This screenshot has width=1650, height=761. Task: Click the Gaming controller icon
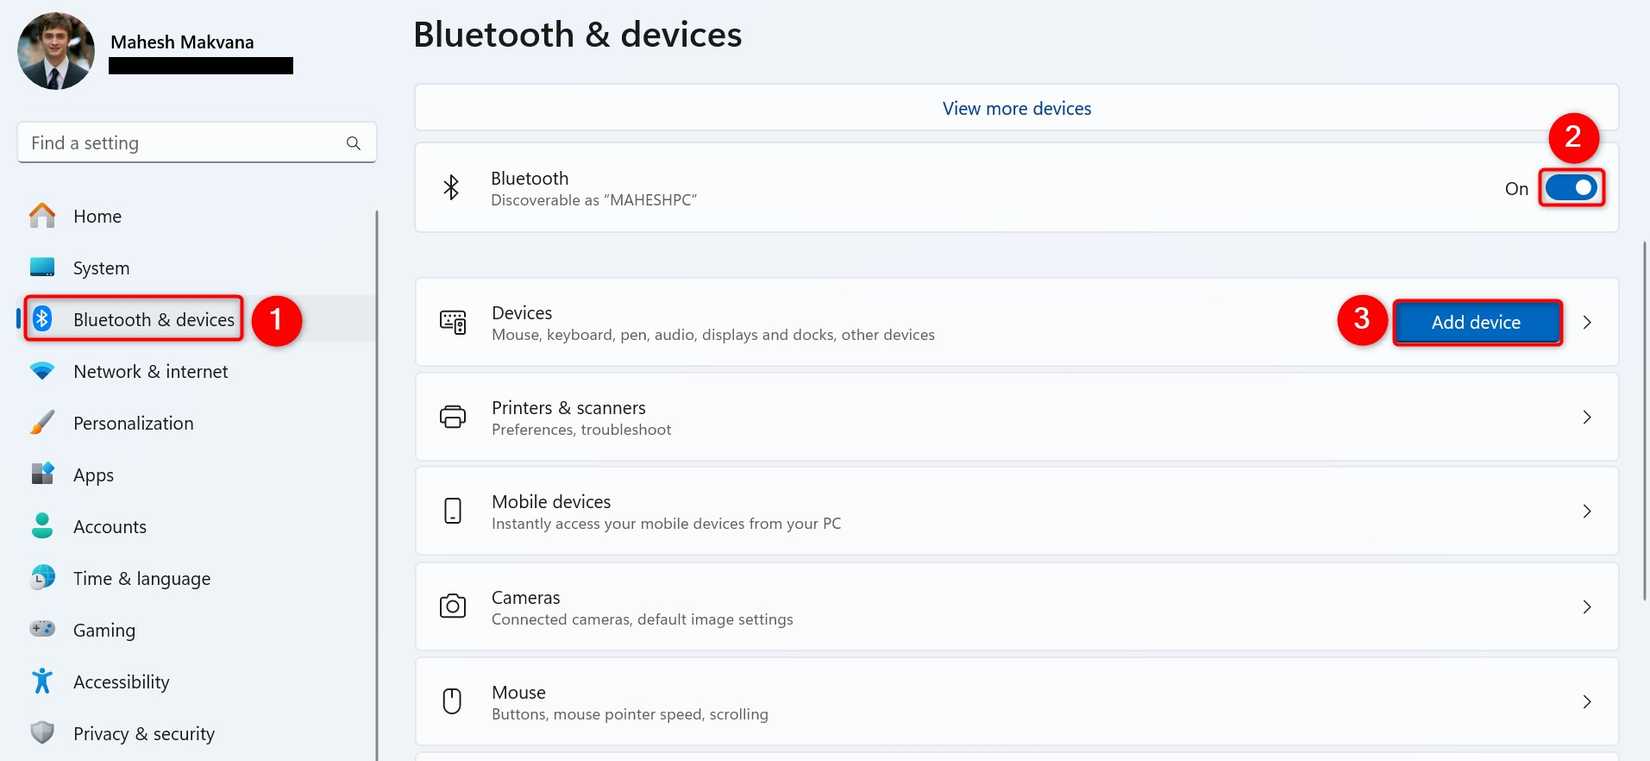(42, 629)
